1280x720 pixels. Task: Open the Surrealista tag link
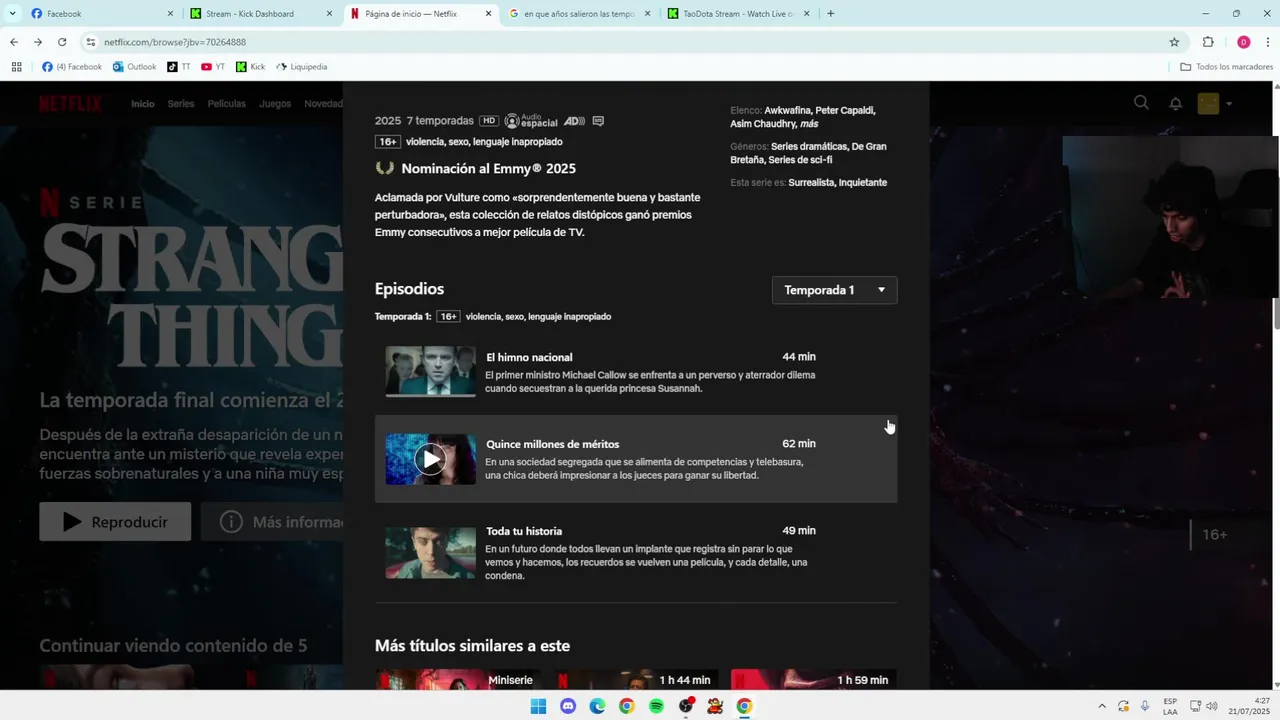[x=811, y=182]
